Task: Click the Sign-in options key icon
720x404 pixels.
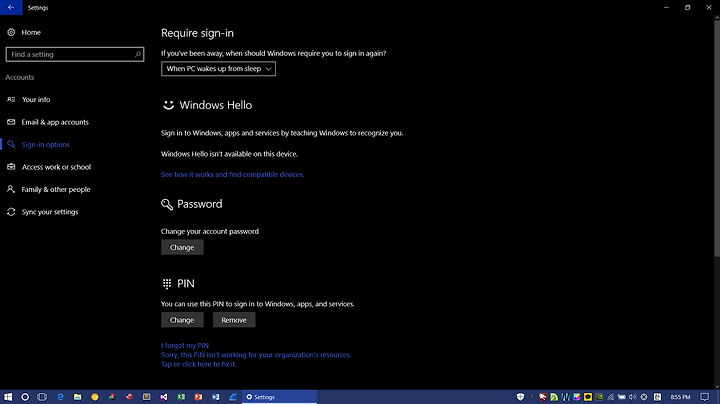Action: pyautogui.click(x=11, y=144)
